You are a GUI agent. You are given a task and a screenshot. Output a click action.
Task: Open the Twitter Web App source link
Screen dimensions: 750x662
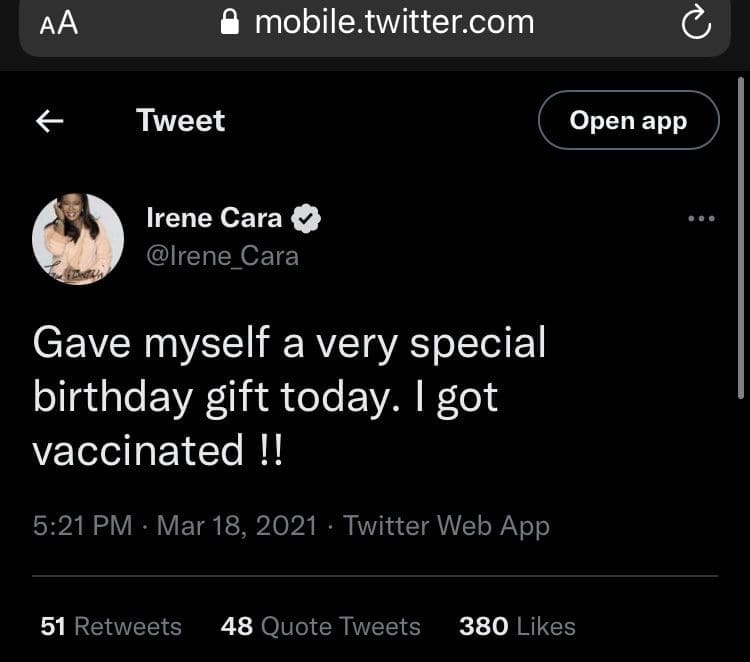click(446, 525)
